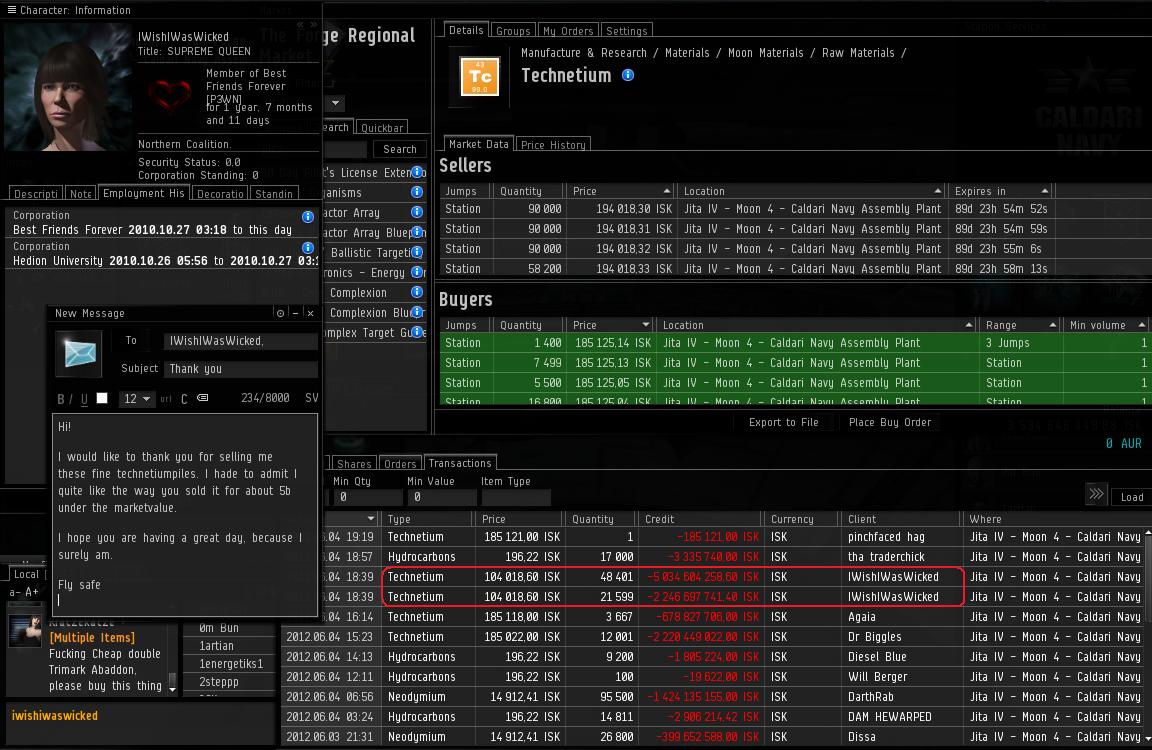Click the Min Value input field
Viewport: 1152px width, 750px height.
442,497
